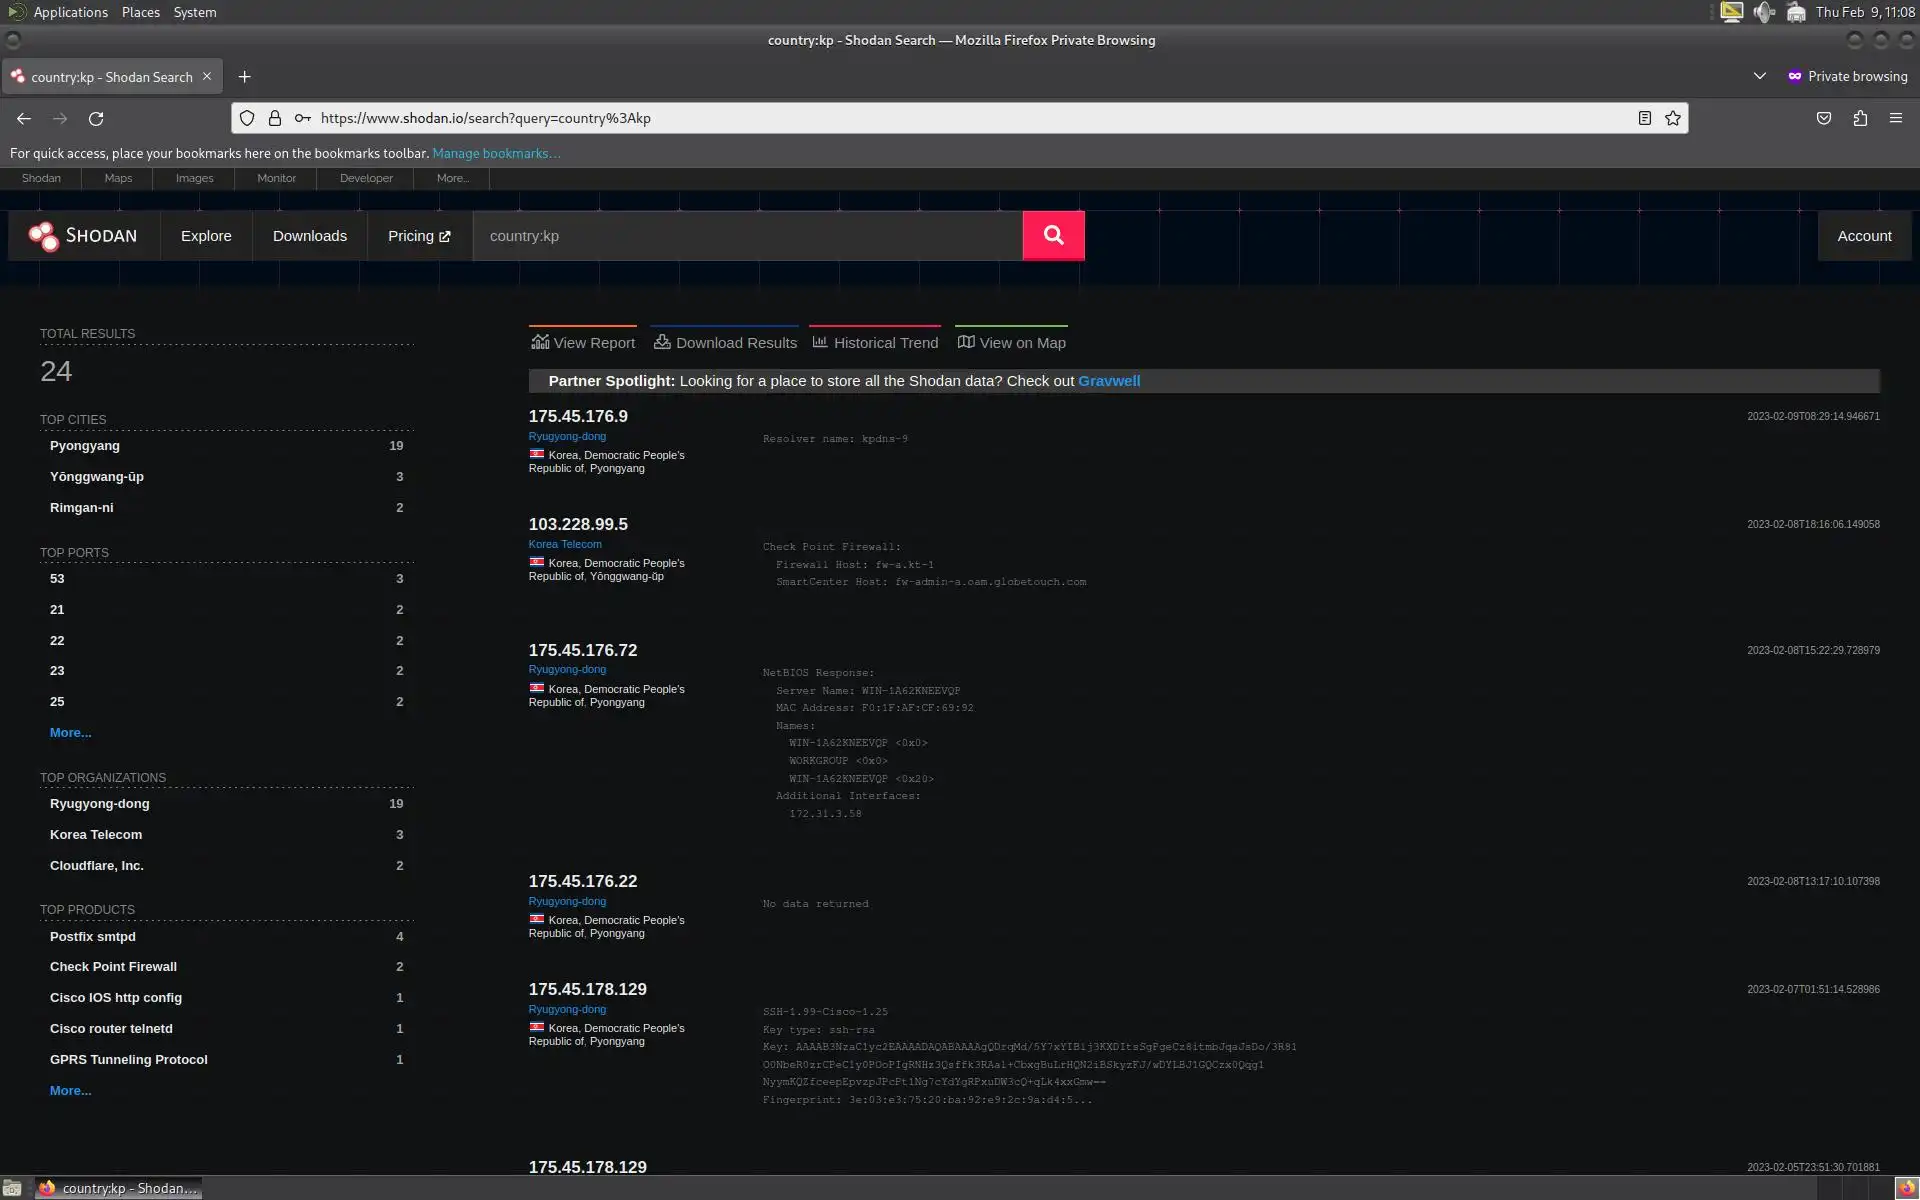Bookmark this page with the star icon
Viewport: 1920px width, 1200px height.
coord(1673,118)
